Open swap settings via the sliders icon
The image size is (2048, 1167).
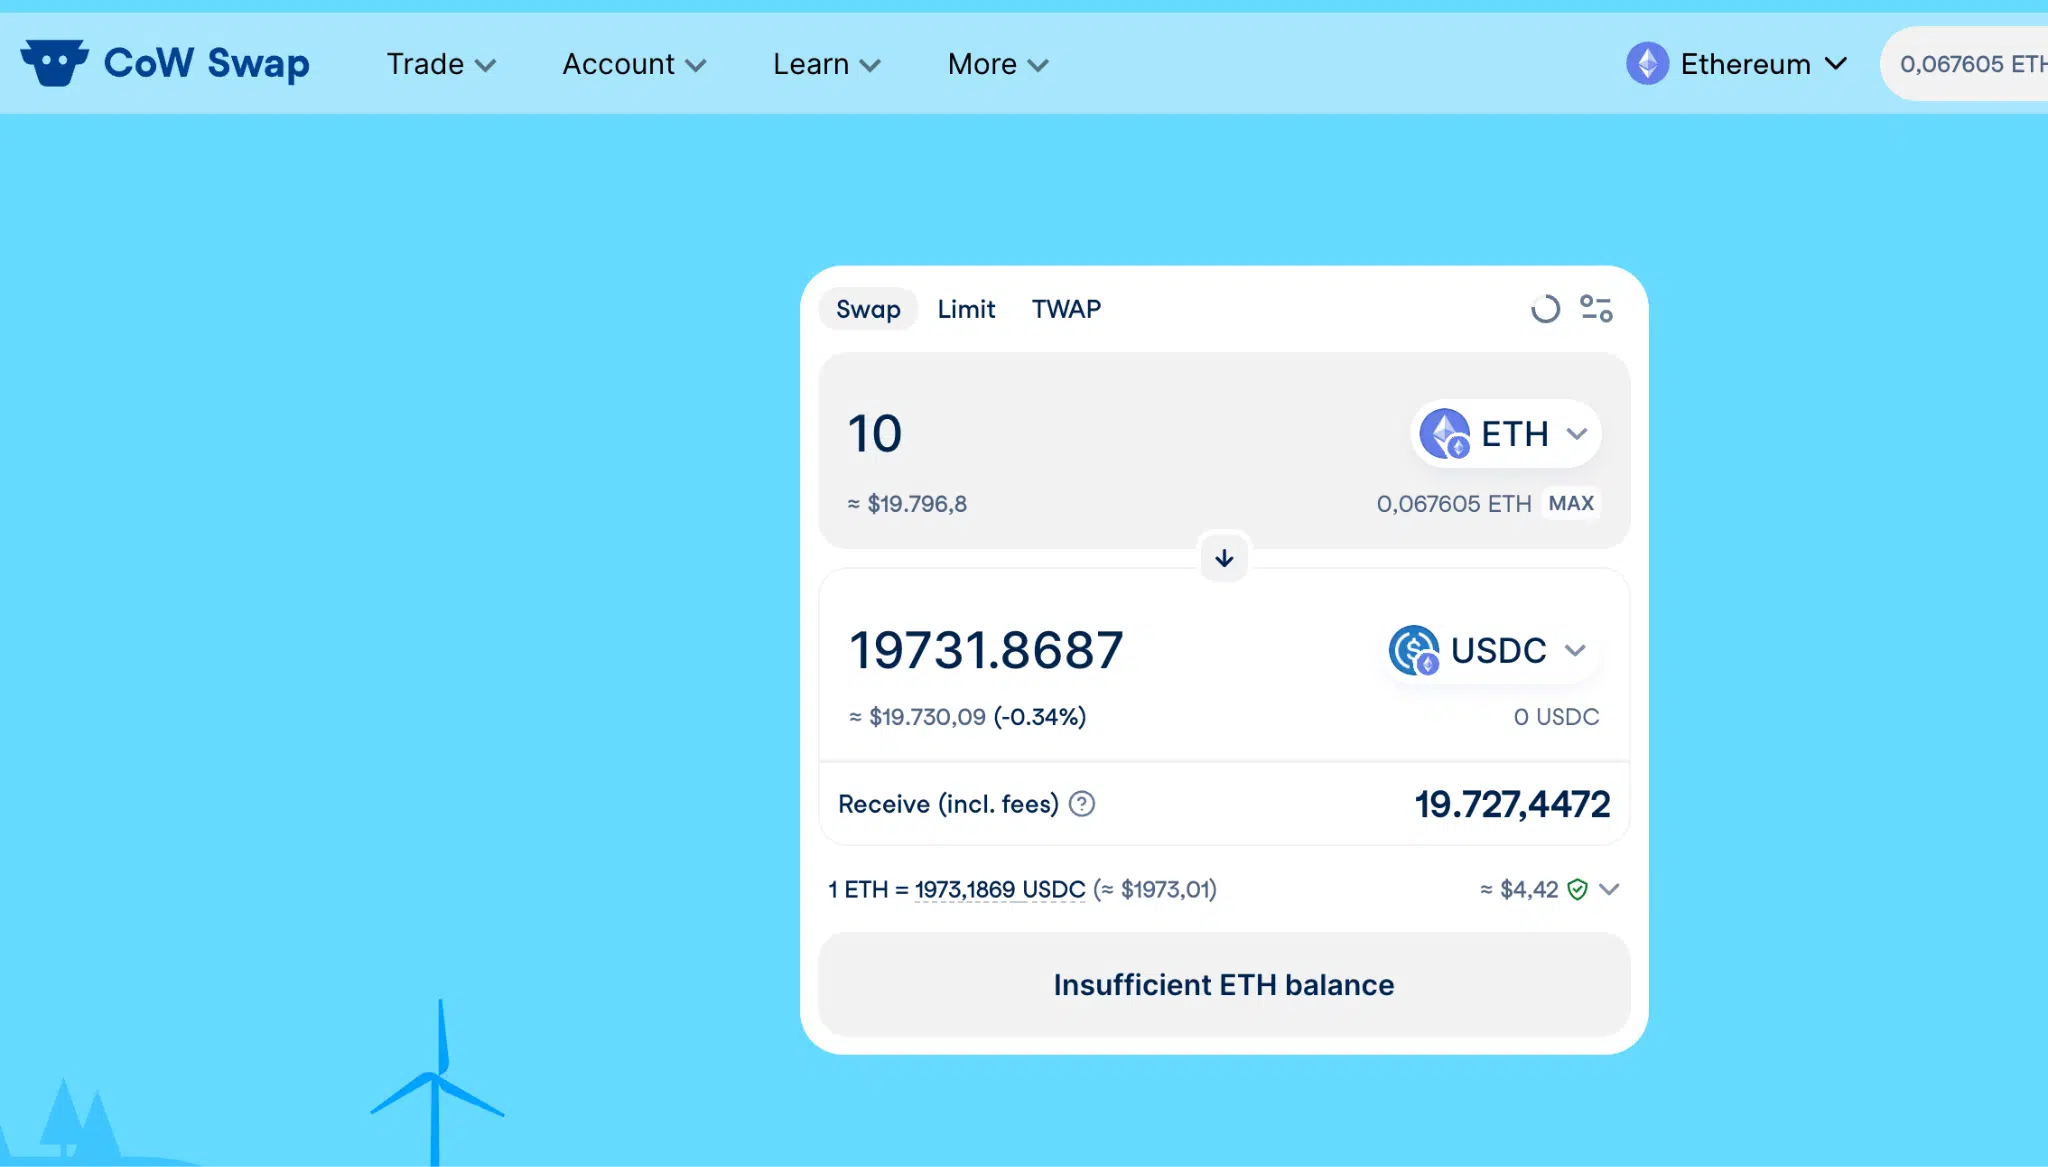(1596, 309)
